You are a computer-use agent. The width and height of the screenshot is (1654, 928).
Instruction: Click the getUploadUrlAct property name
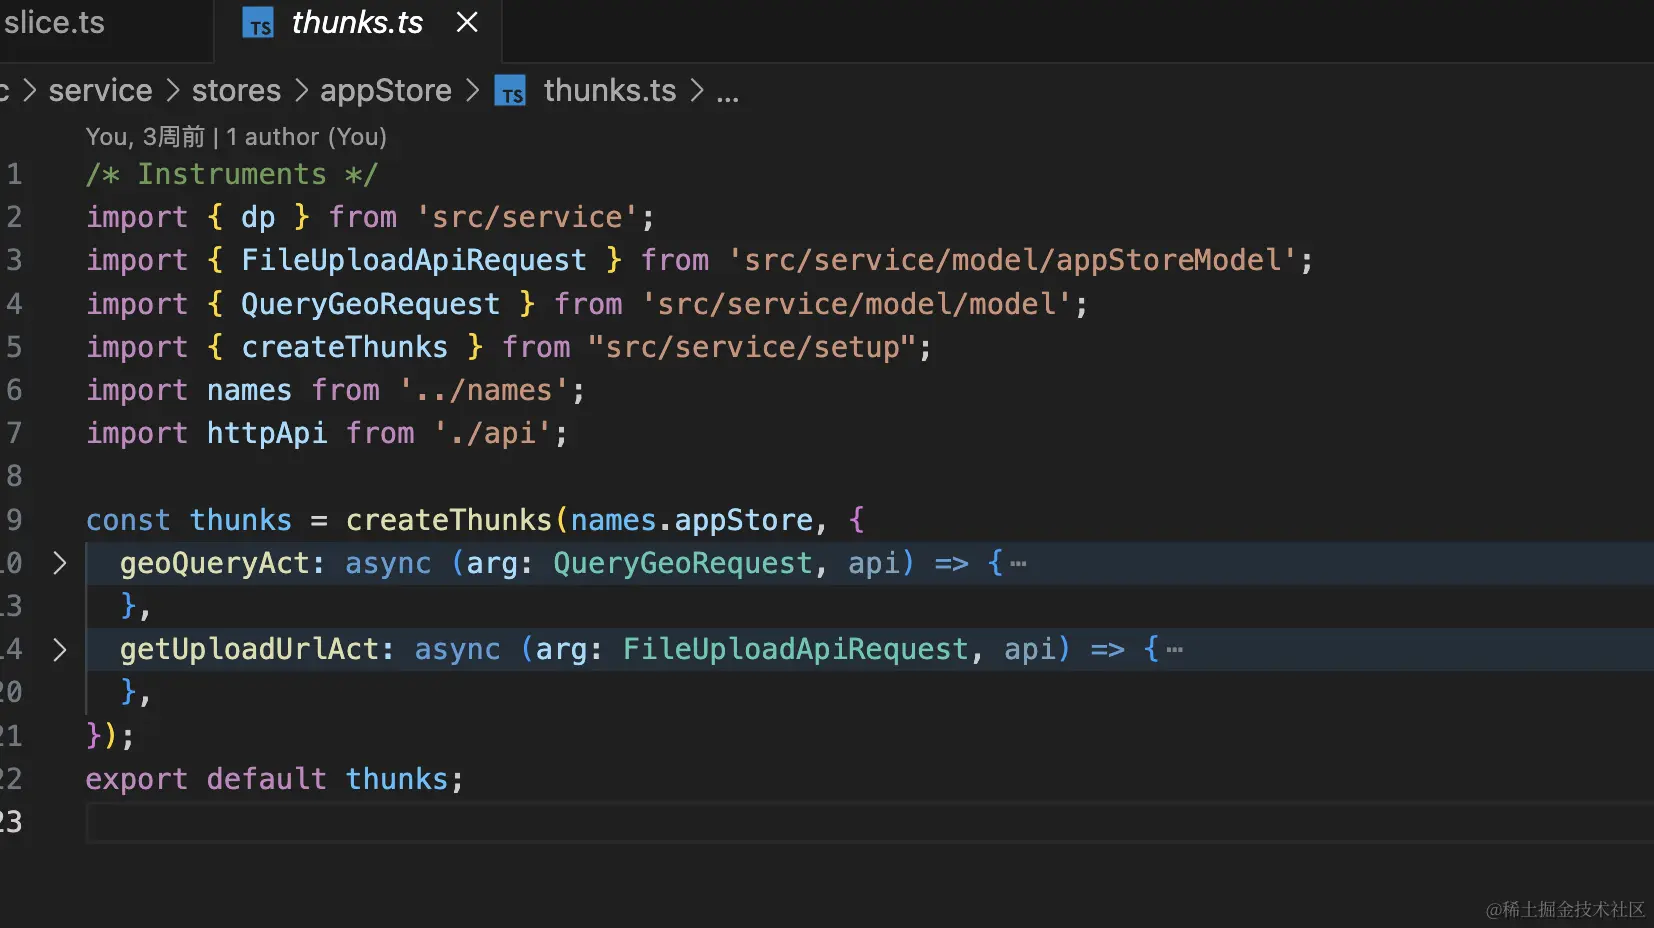pos(249,650)
